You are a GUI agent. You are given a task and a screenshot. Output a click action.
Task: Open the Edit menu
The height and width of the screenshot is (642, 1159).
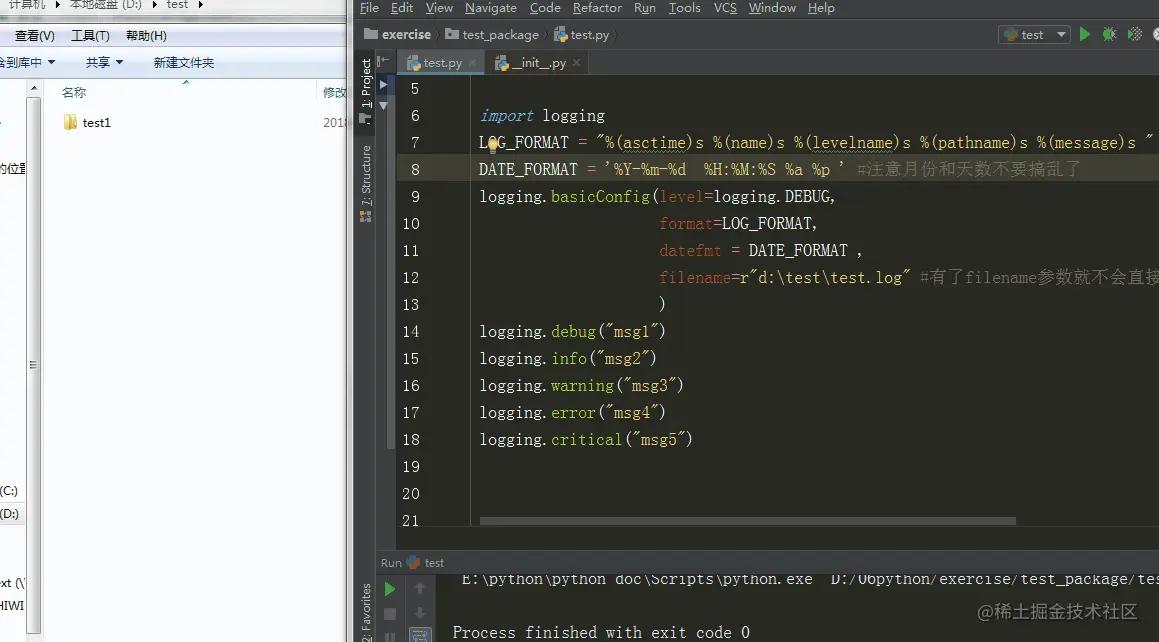401,8
